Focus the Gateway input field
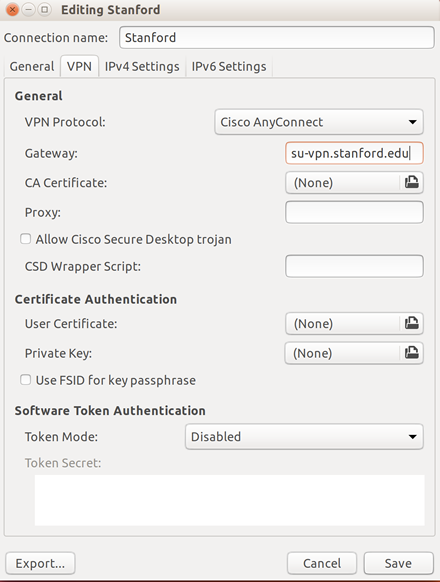 354,153
